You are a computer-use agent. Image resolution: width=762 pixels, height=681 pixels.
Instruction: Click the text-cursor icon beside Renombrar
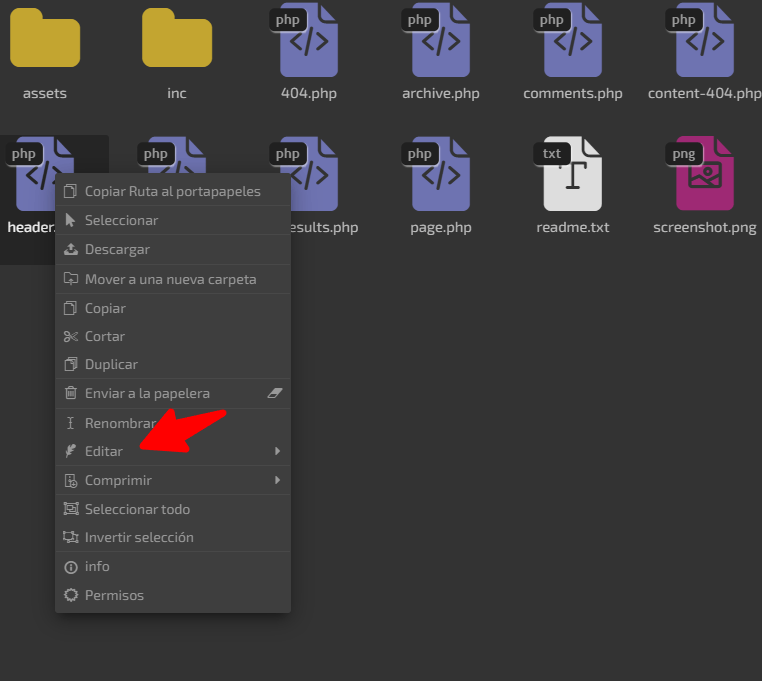[x=70, y=423]
